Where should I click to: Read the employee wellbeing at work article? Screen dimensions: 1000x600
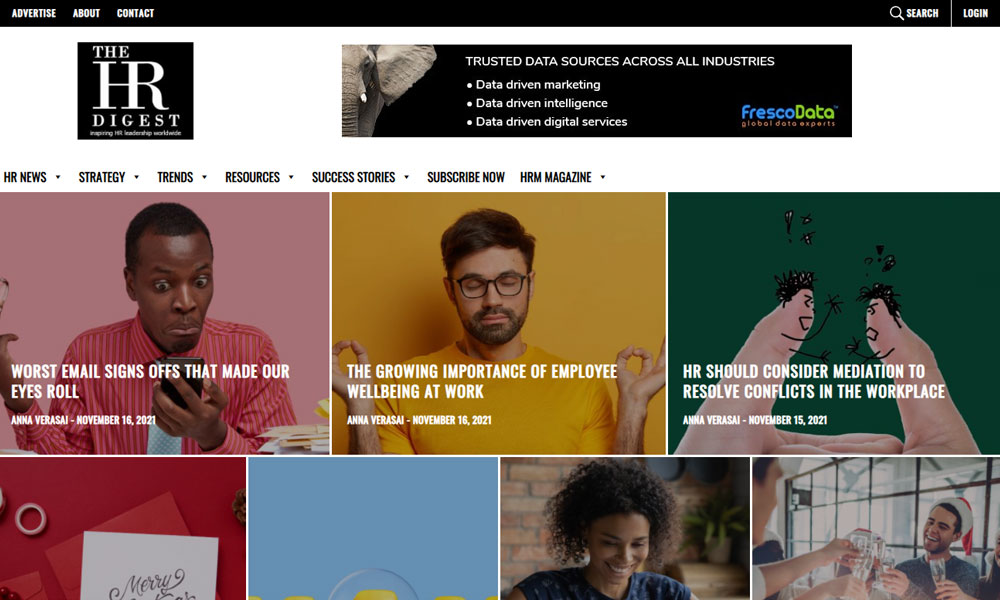482,381
